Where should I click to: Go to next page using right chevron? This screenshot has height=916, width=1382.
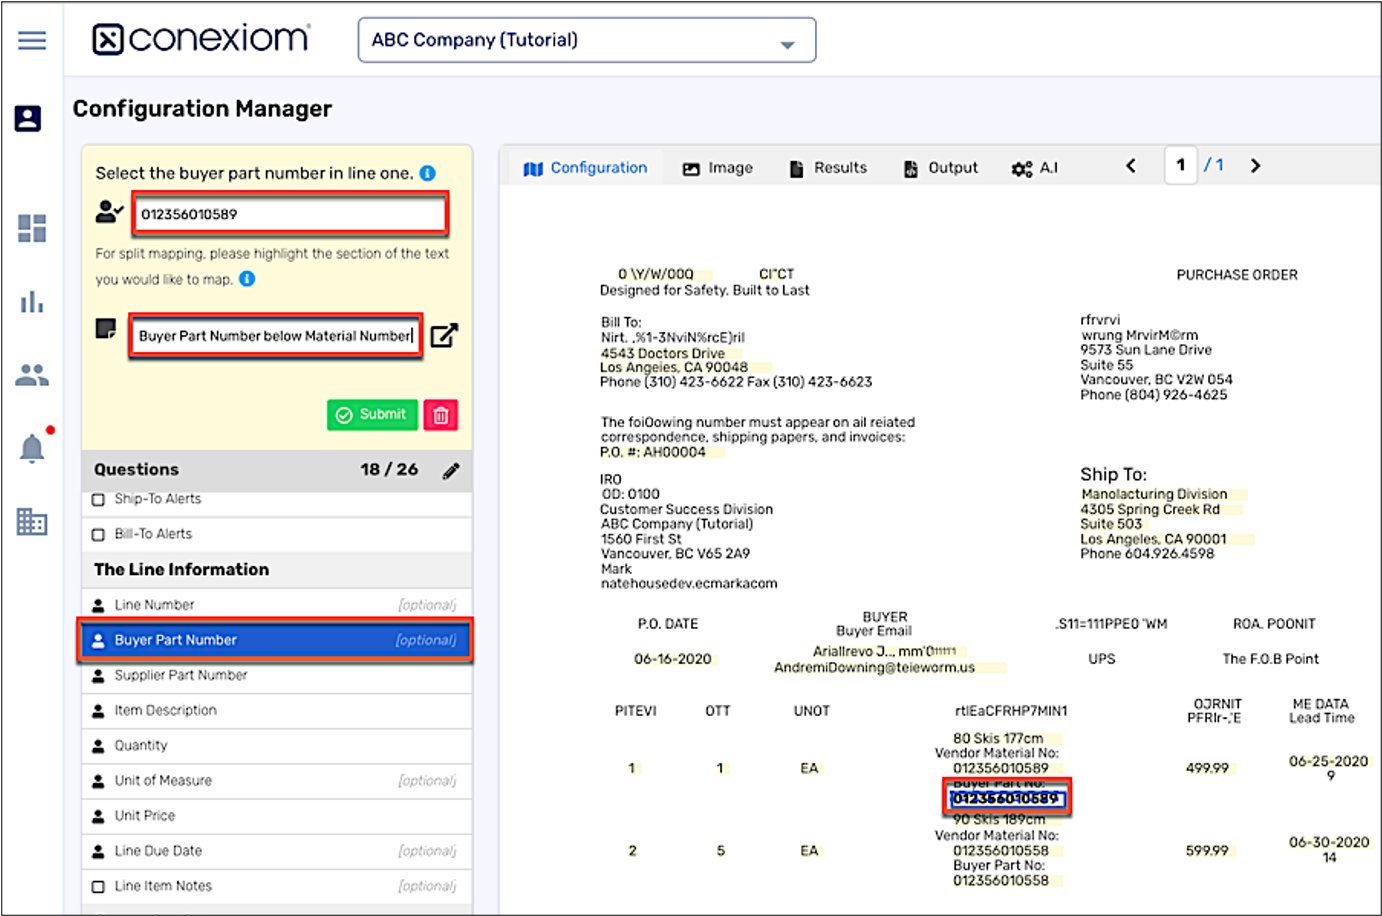(x=1255, y=166)
